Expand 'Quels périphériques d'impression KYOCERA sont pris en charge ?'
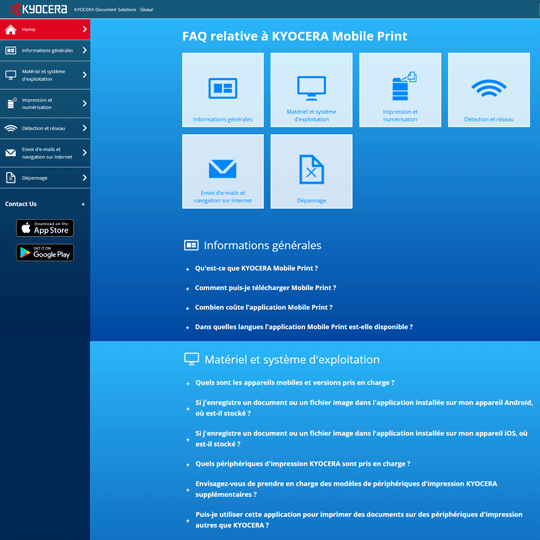 [303, 464]
